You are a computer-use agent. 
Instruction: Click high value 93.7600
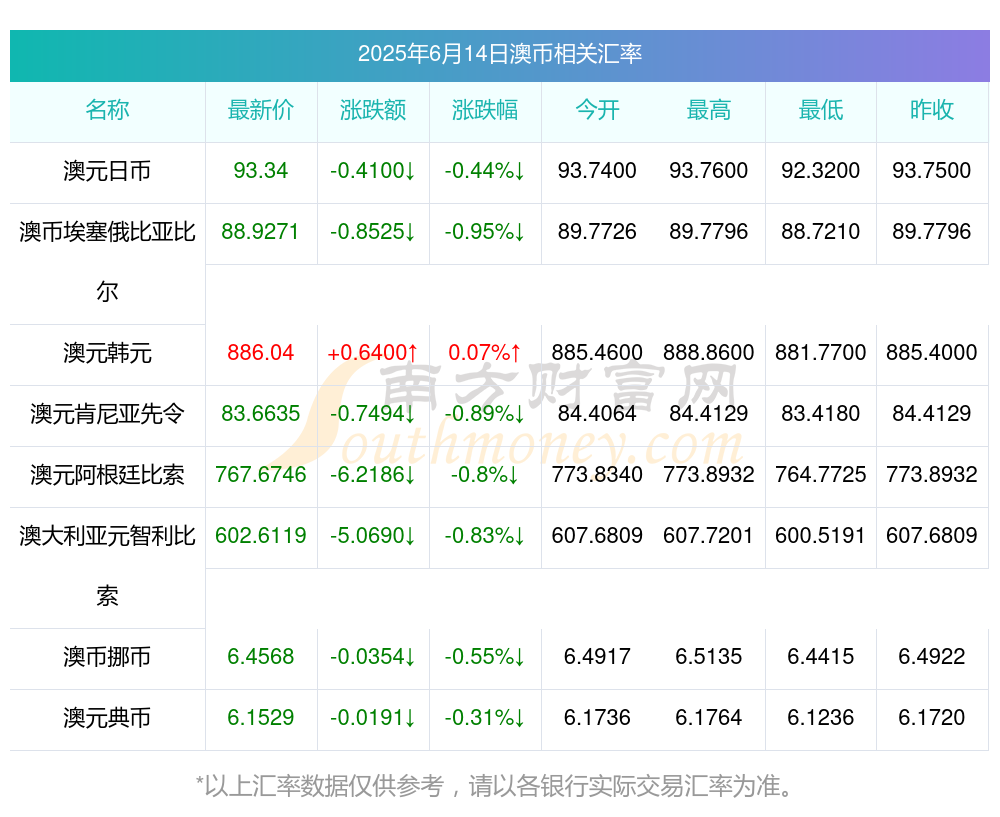coord(709,170)
